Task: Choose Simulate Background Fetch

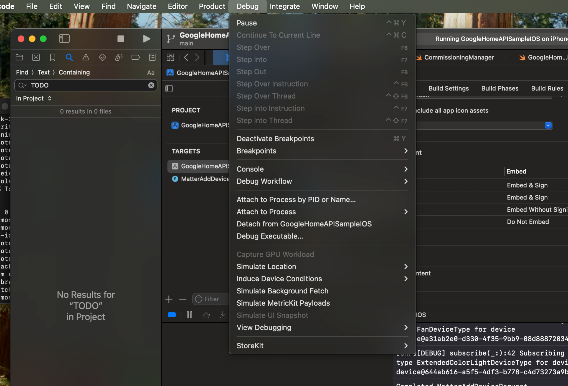Action: tap(322, 291)
